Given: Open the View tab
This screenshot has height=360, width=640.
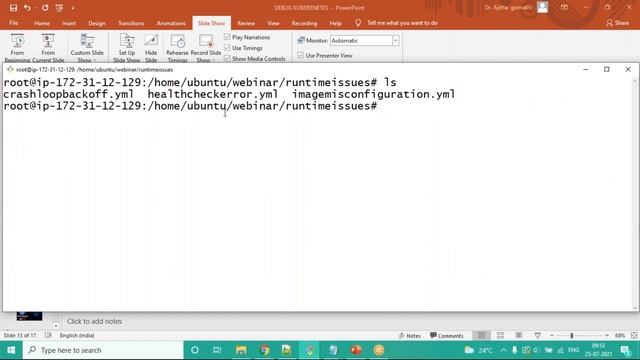Looking at the screenshot, I should 273,23.
